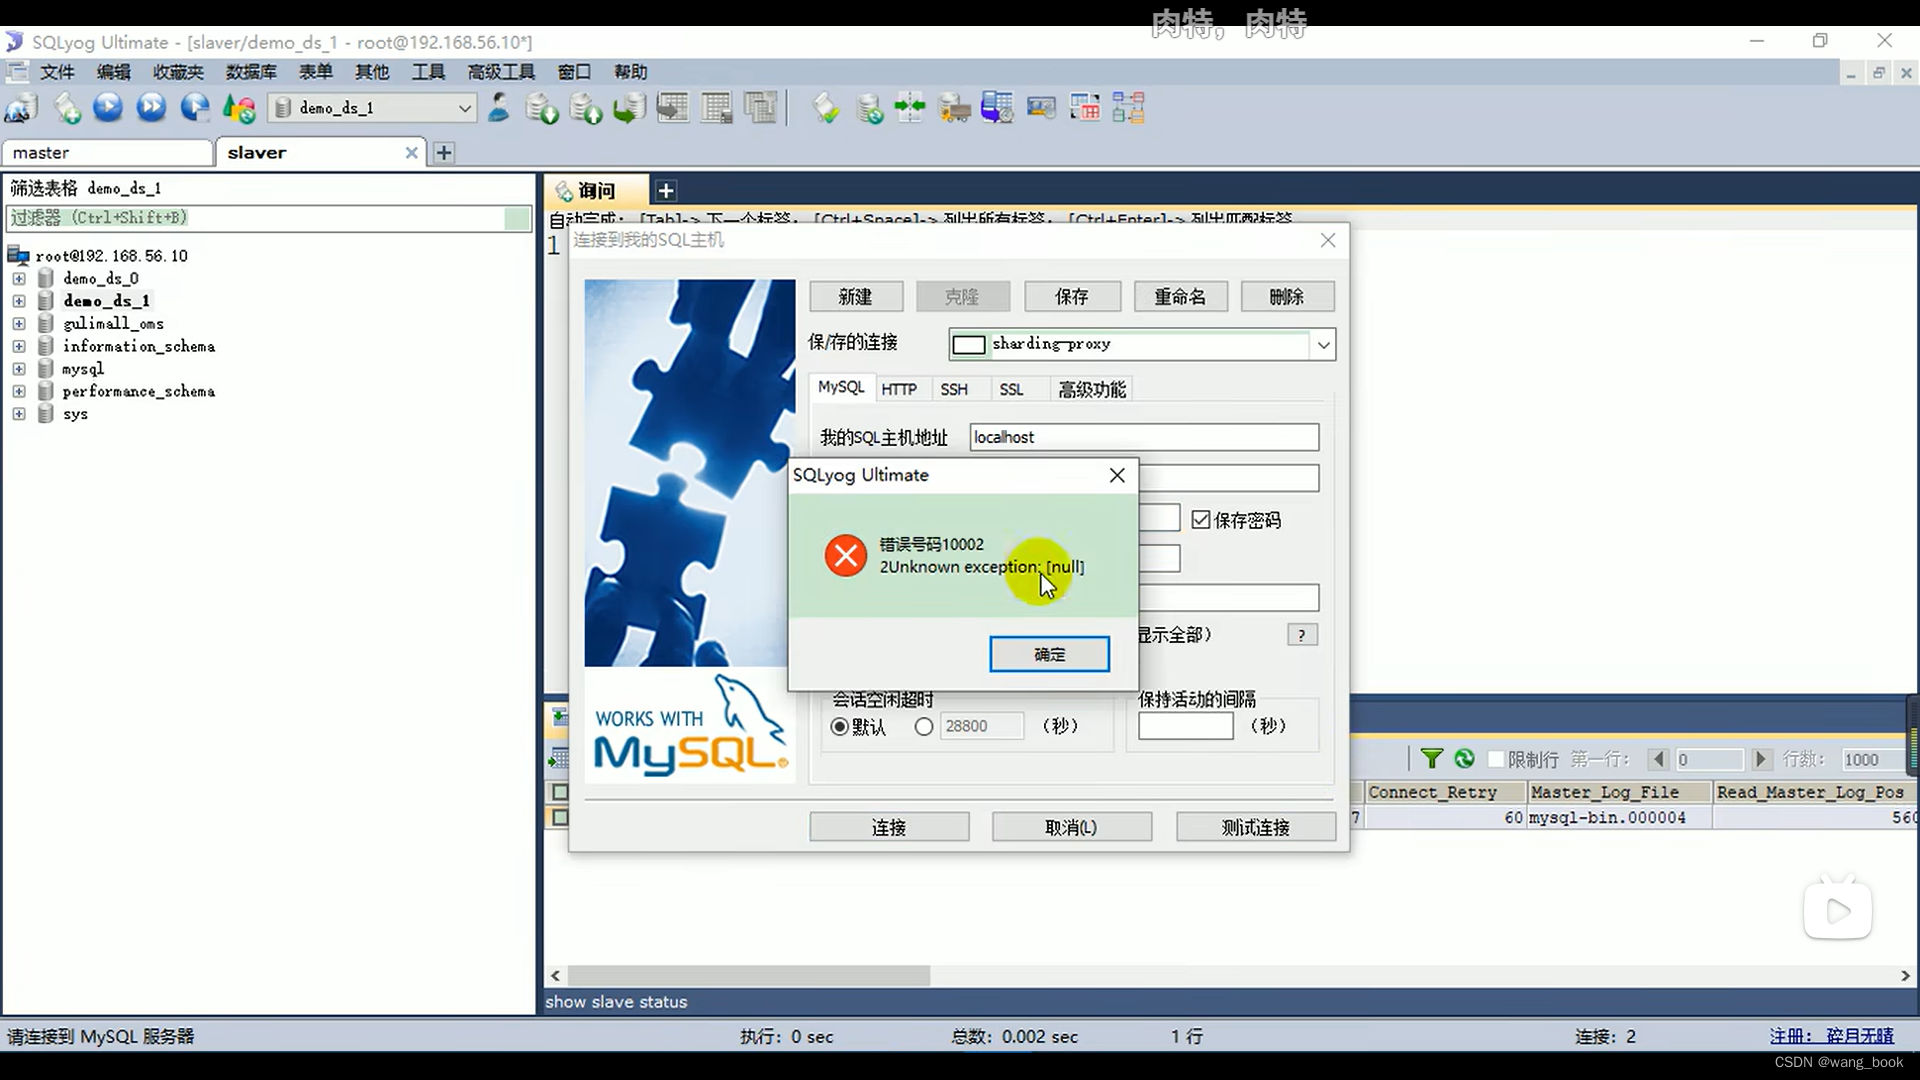Open the saved connection sharding-proxy dropdown
1920x1080 pixels.
[x=1323, y=345]
